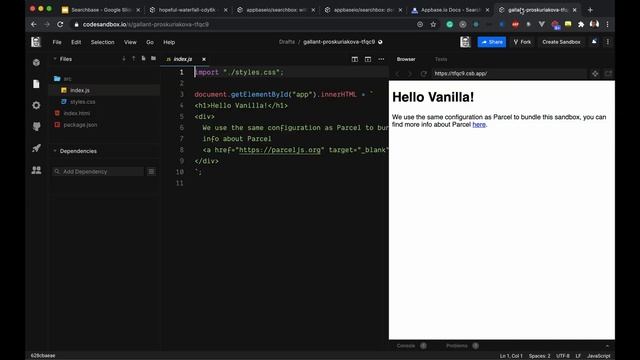Click the Add Dependency search field
Viewport: 640px width, 360px height.
tap(98, 171)
